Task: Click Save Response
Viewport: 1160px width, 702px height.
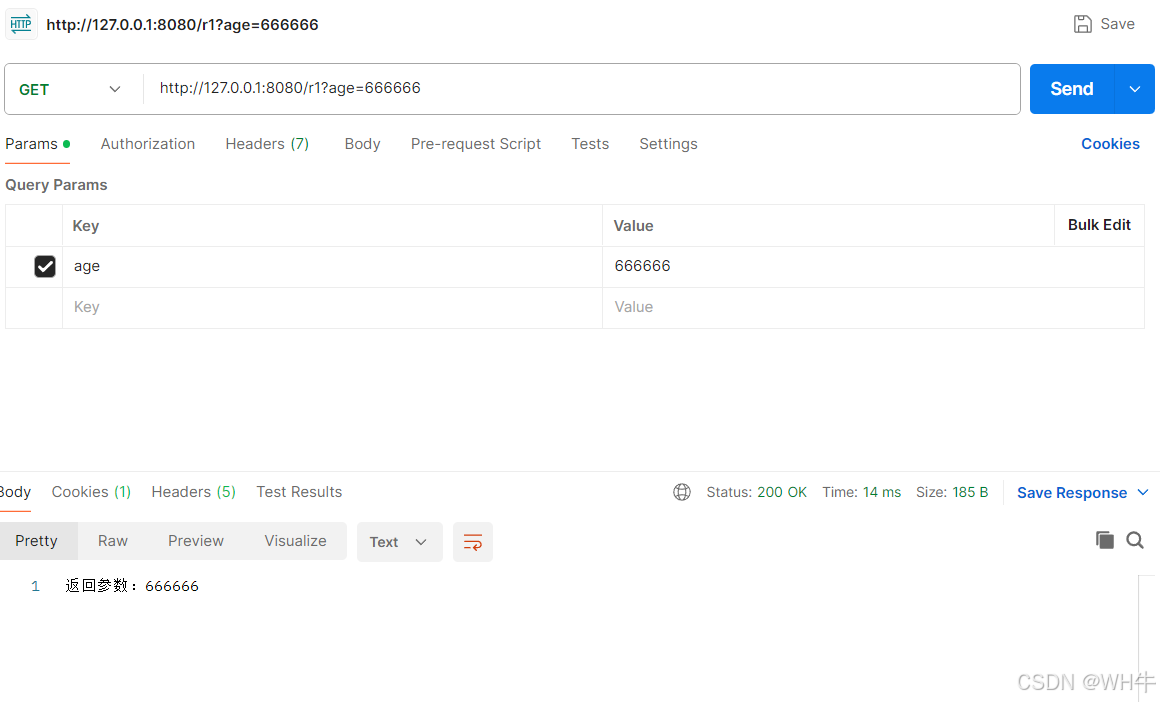Action: (1072, 493)
